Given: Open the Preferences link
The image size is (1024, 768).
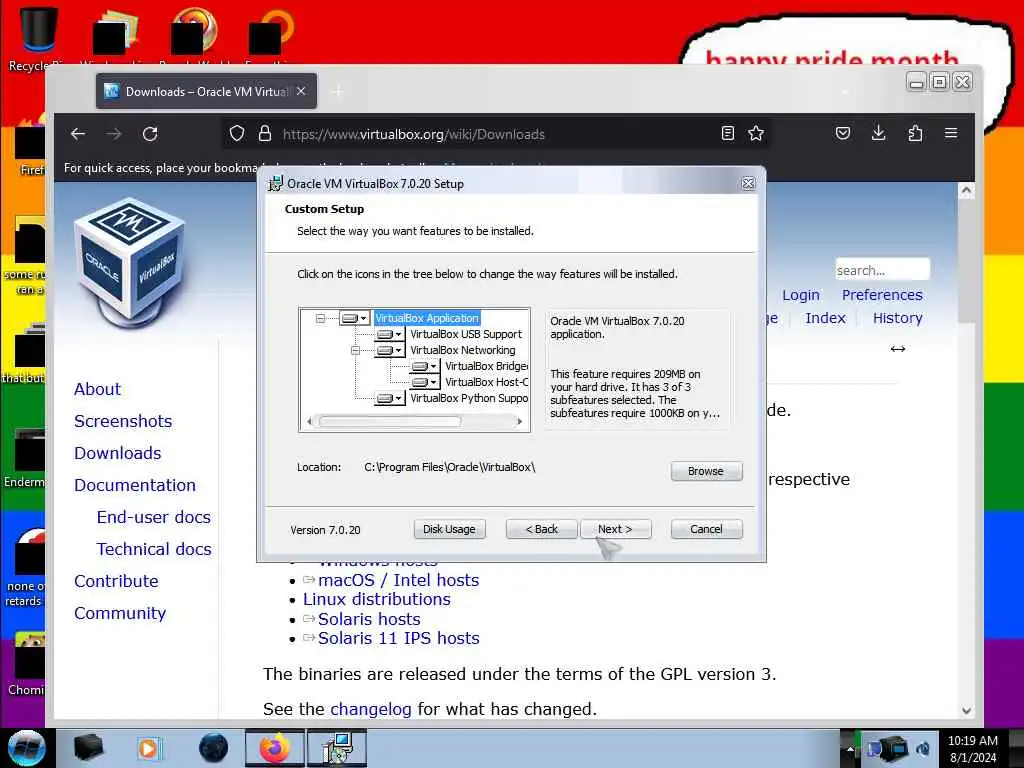Looking at the screenshot, I should tap(882, 295).
